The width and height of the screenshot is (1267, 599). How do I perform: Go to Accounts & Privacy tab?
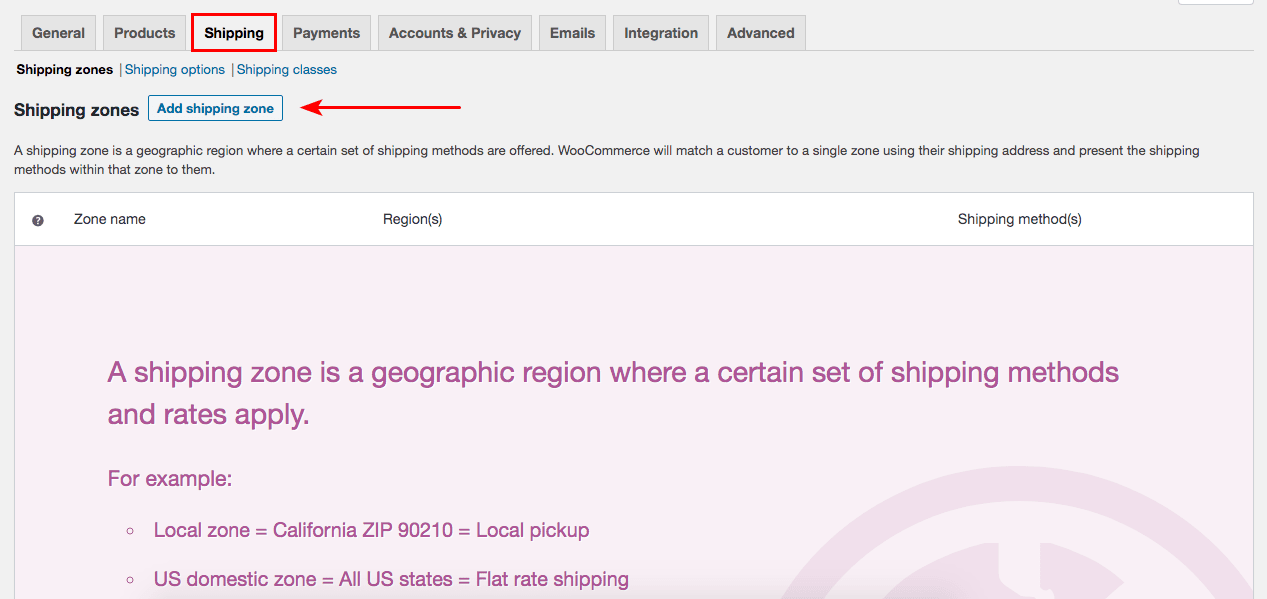click(x=455, y=33)
